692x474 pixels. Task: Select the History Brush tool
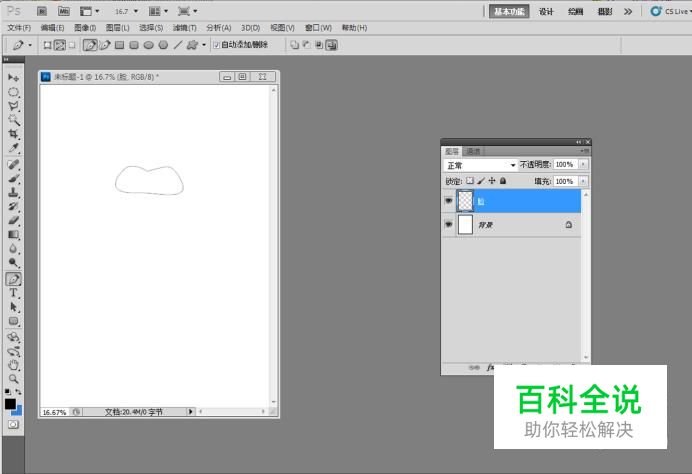point(13,207)
